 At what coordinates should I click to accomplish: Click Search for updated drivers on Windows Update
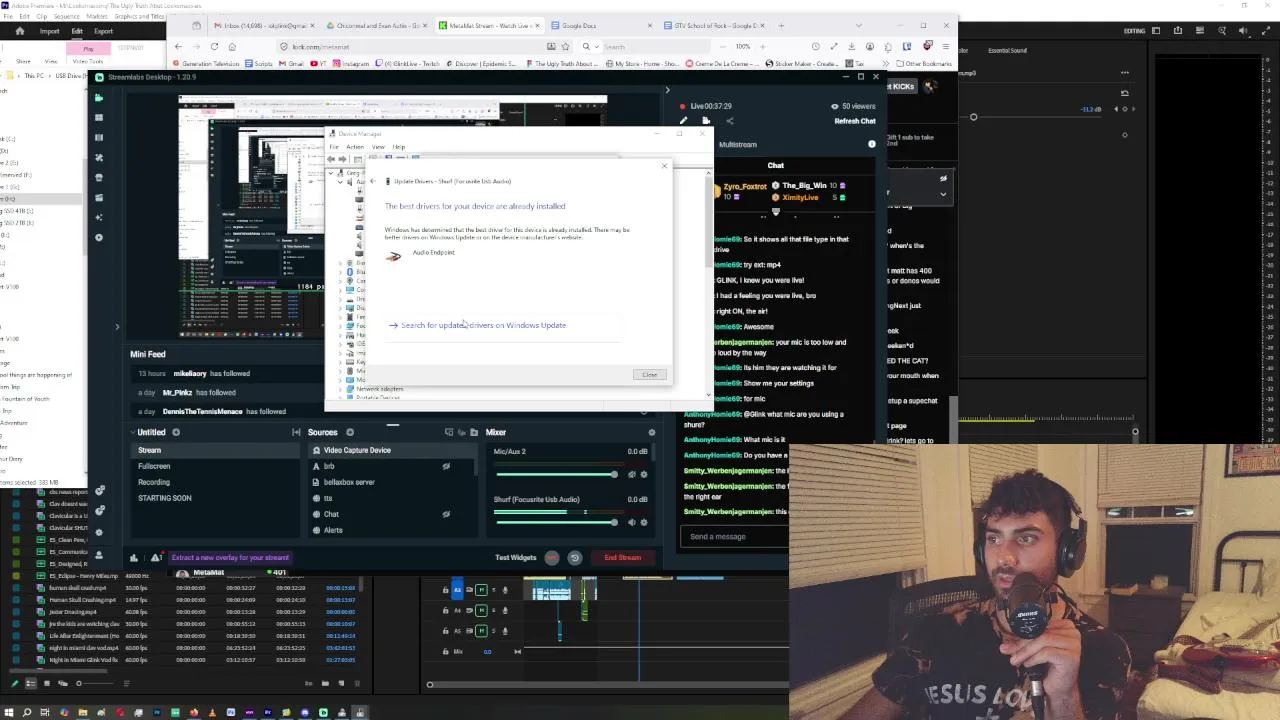483,325
